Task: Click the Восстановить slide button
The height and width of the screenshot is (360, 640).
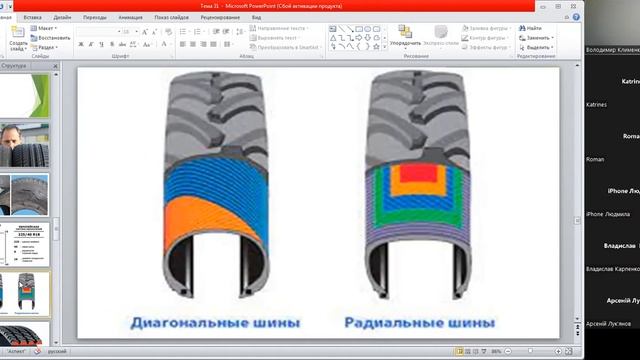Action: click(50, 38)
